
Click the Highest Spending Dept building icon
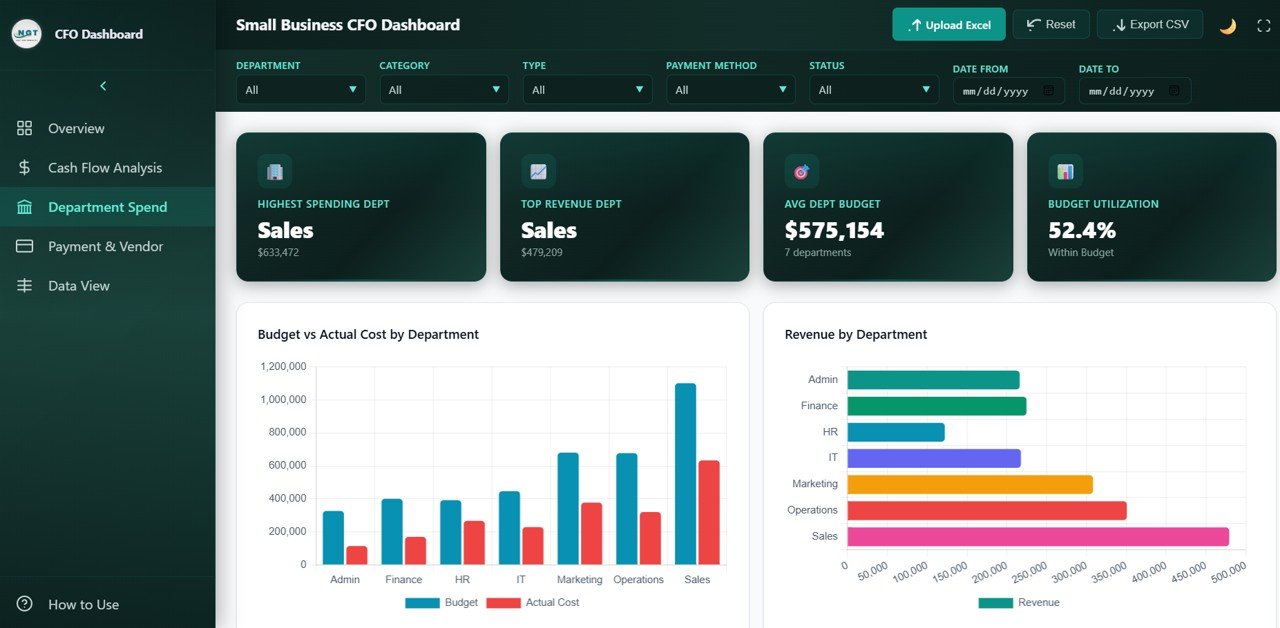pos(274,171)
